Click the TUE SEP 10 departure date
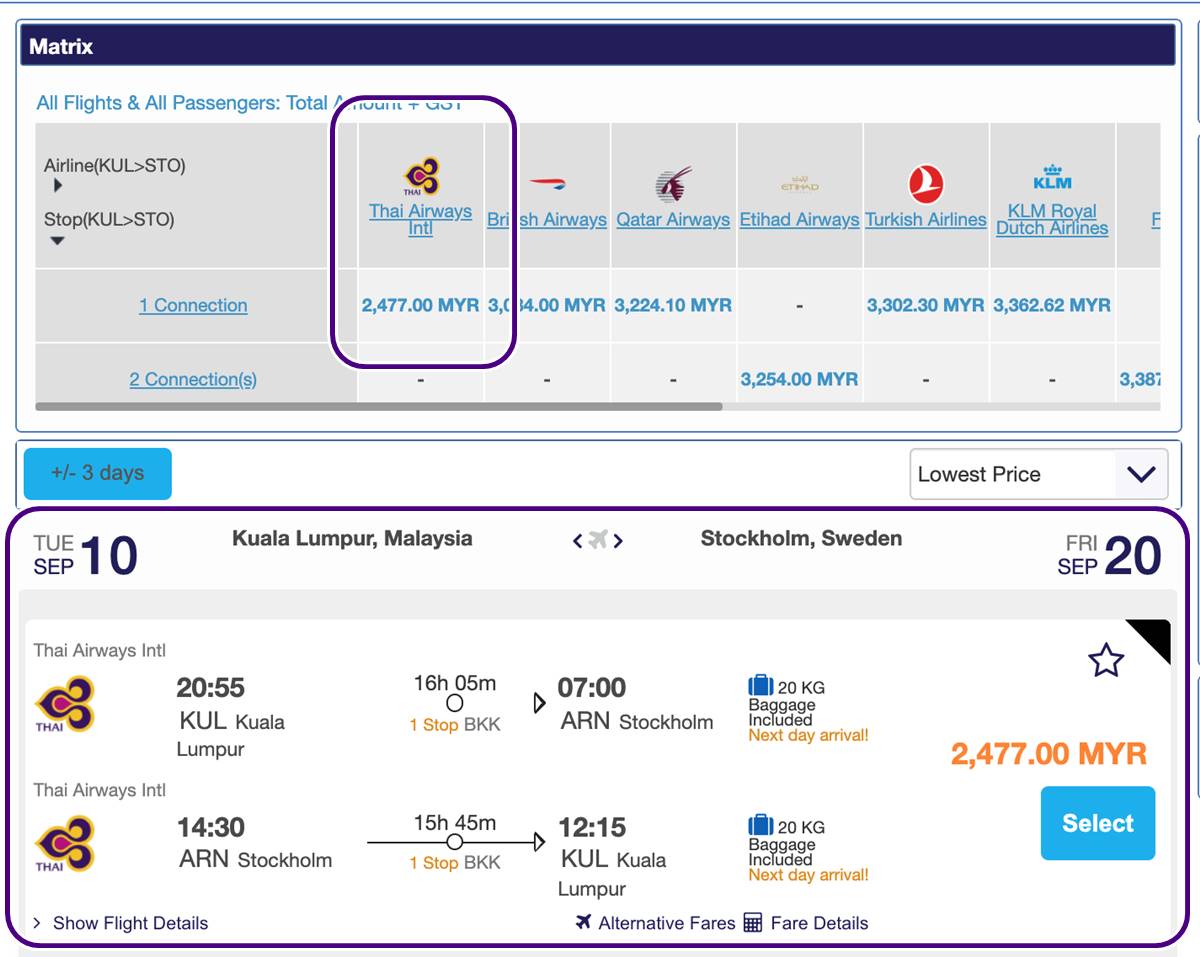 pyautogui.click(x=85, y=556)
